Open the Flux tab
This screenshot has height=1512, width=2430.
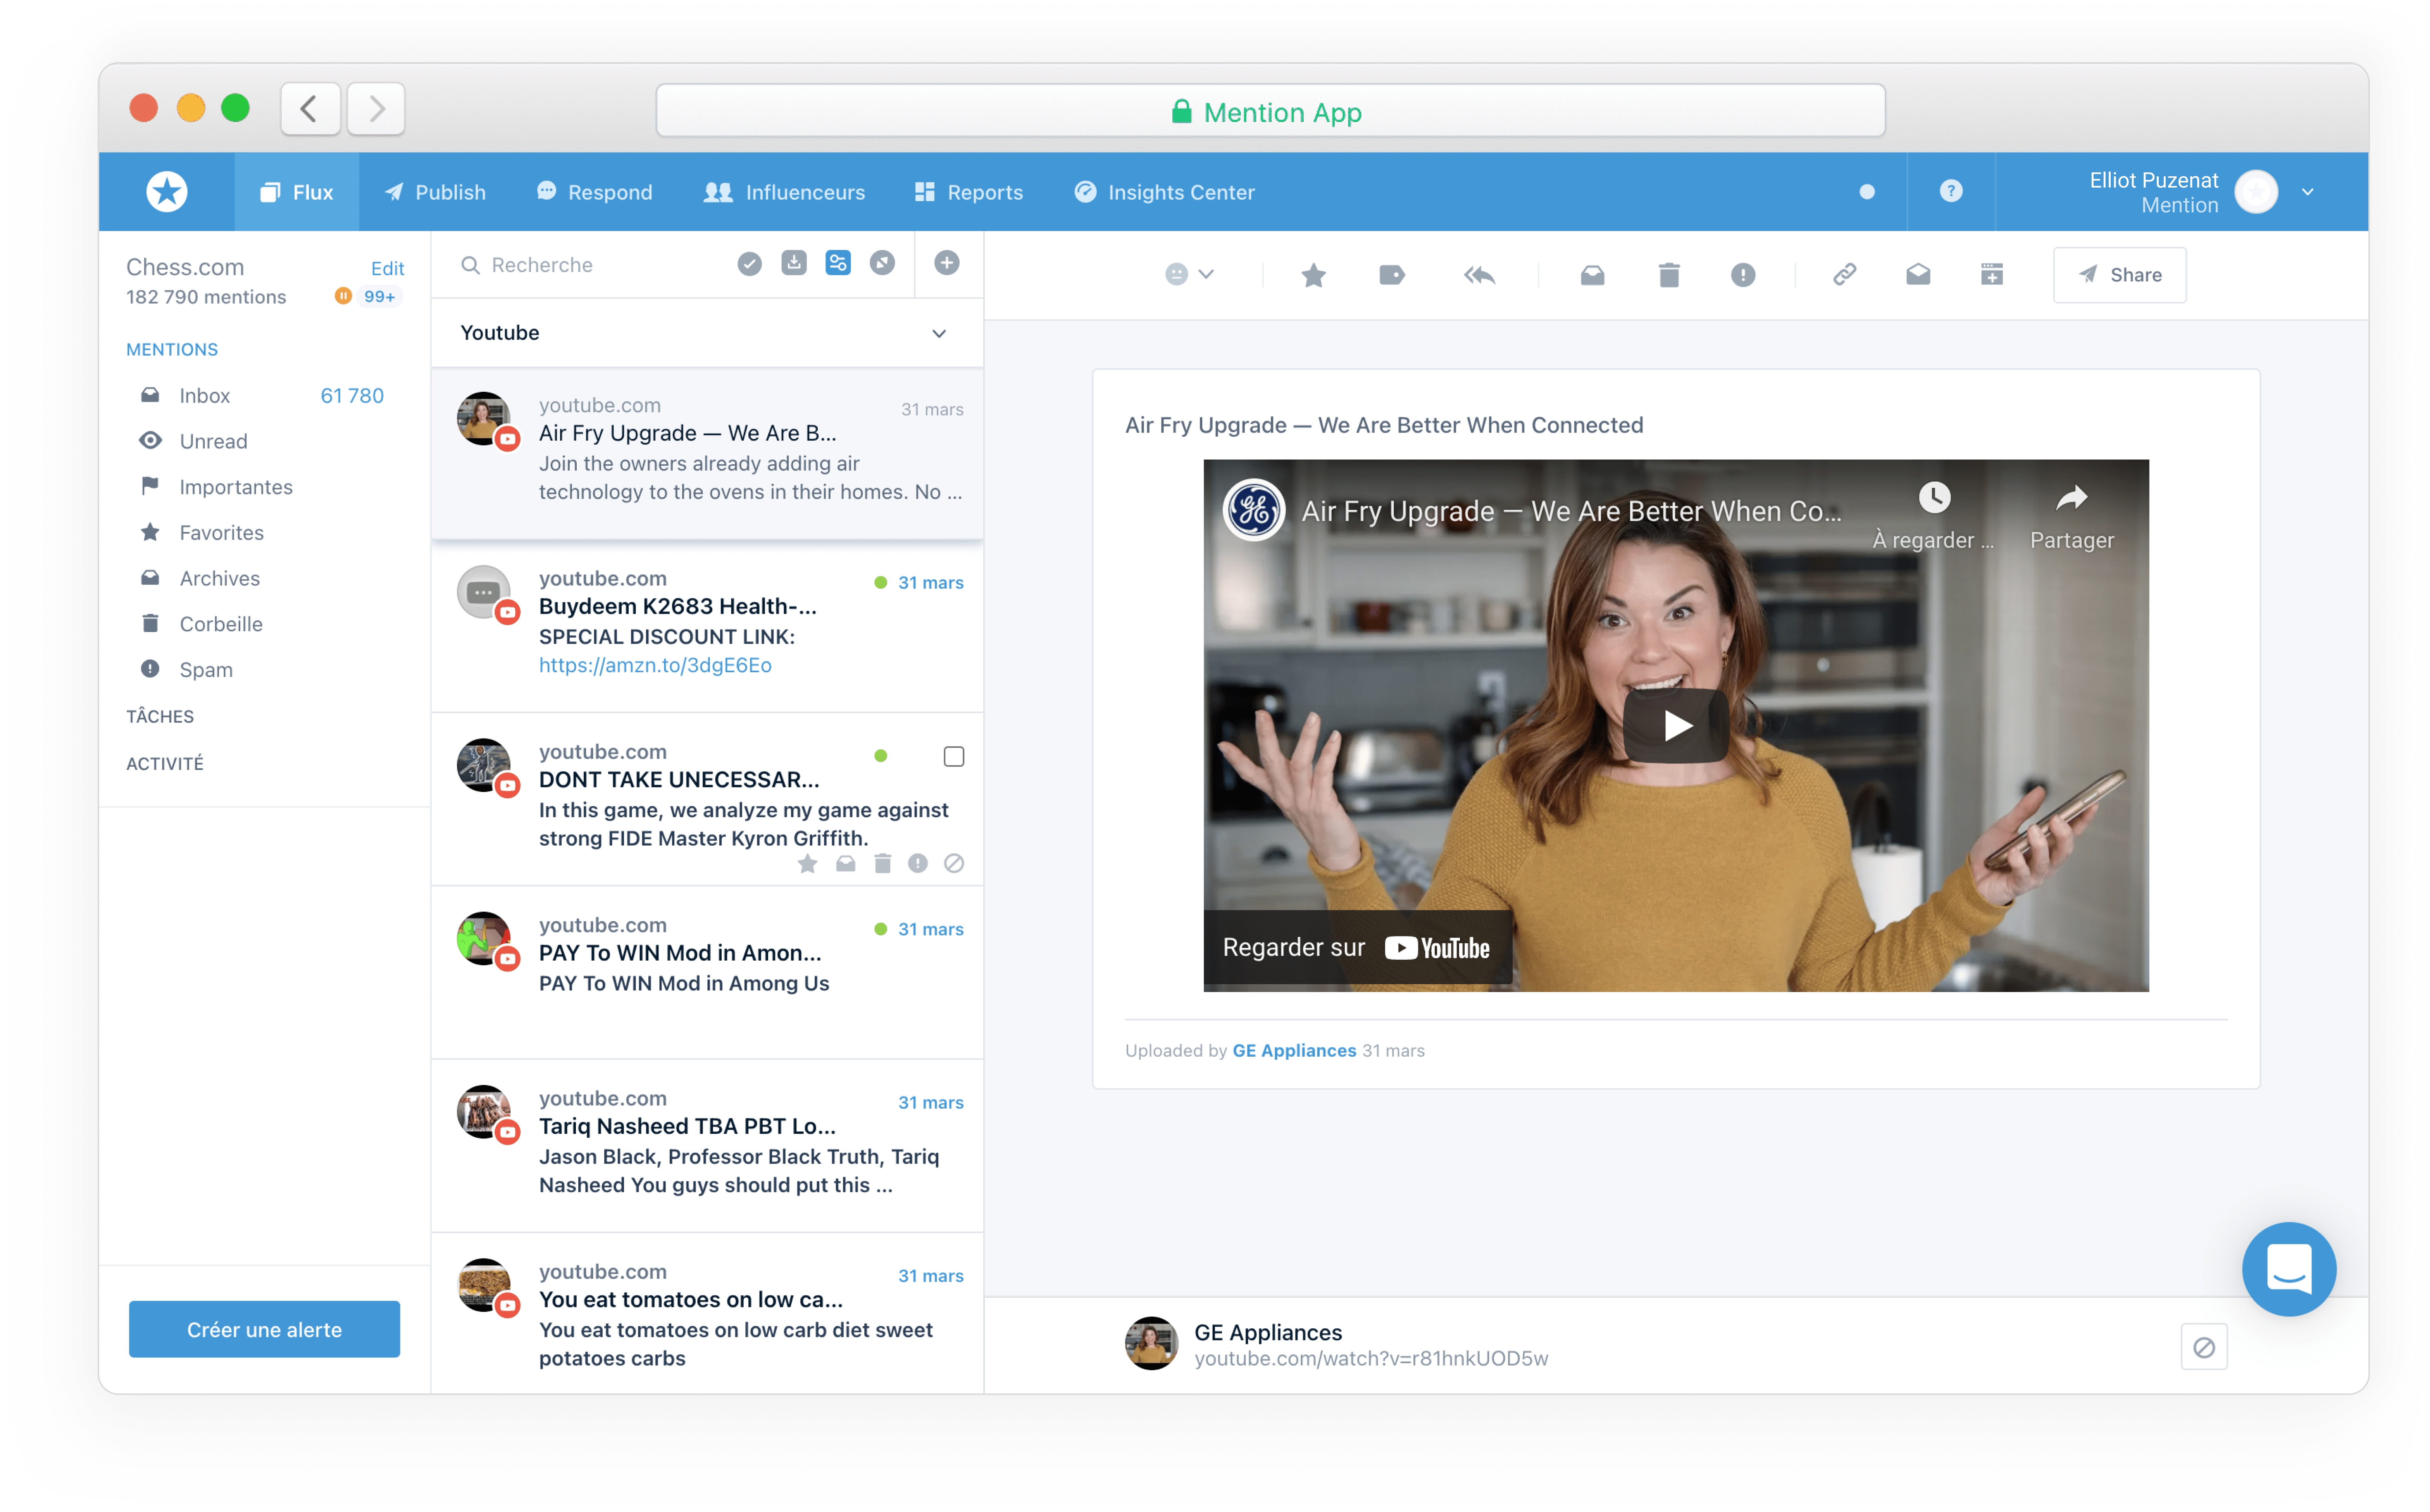click(297, 192)
